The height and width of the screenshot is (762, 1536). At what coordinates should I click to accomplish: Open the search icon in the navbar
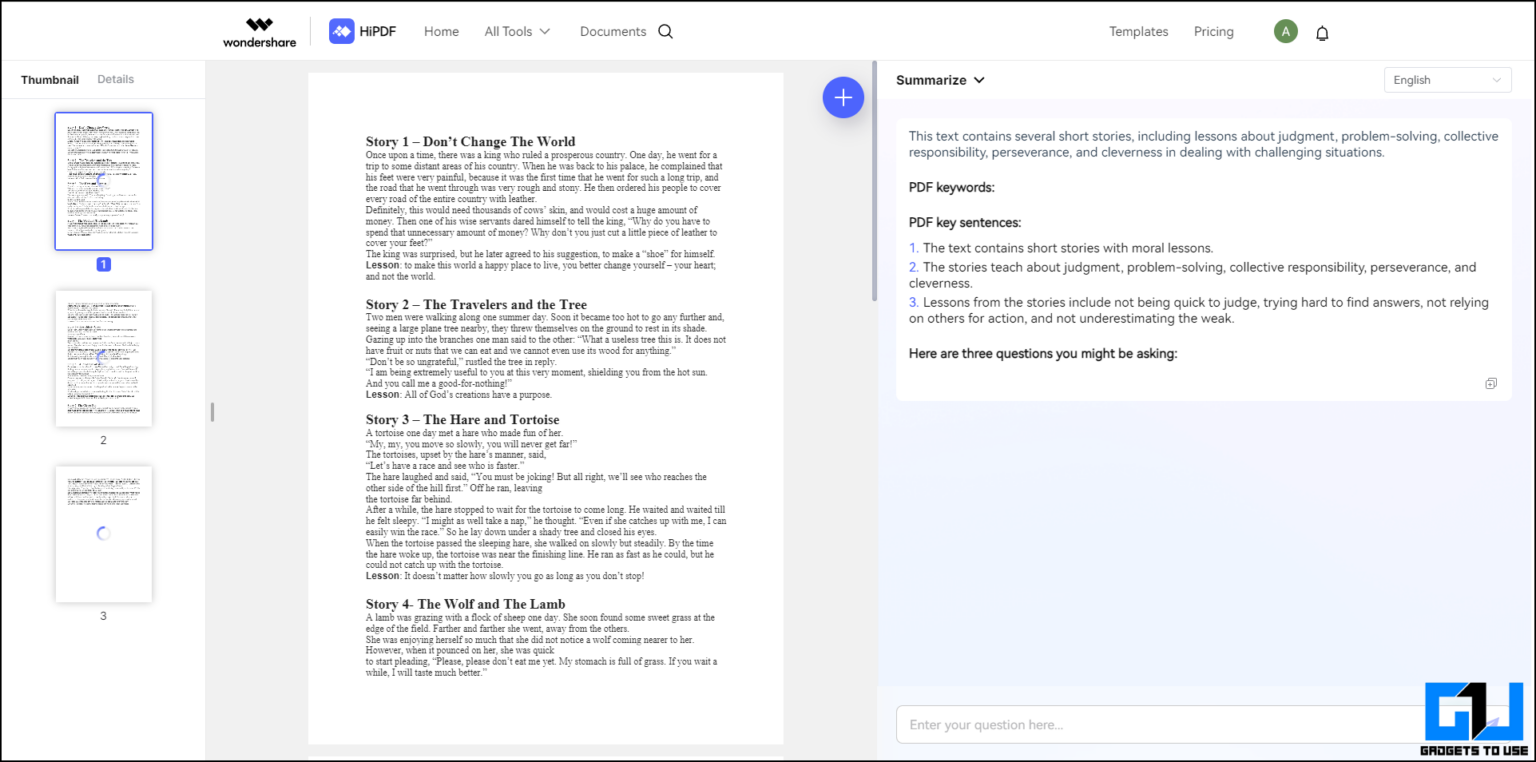(665, 31)
